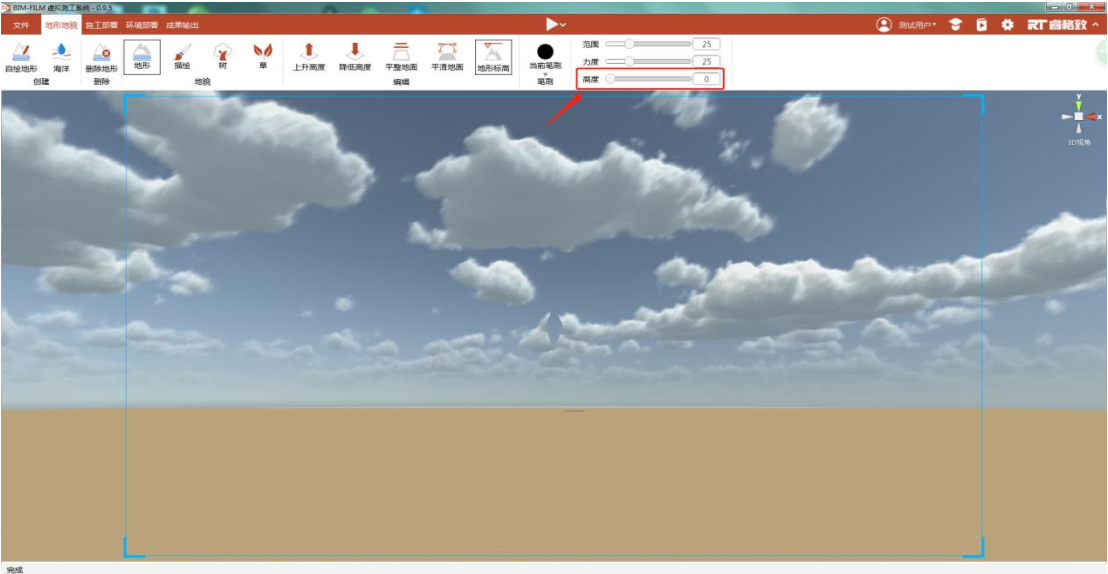Screen dimensions: 1108x574
Task: Expand the 当前笔刷 brush dropdown arrow
Action: tap(545, 74)
